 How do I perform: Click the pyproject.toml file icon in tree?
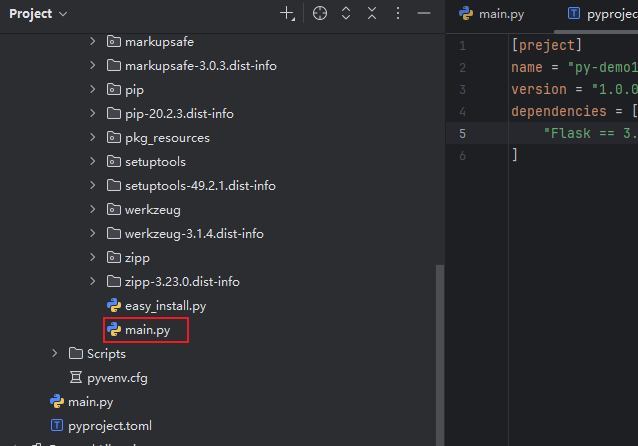57,426
